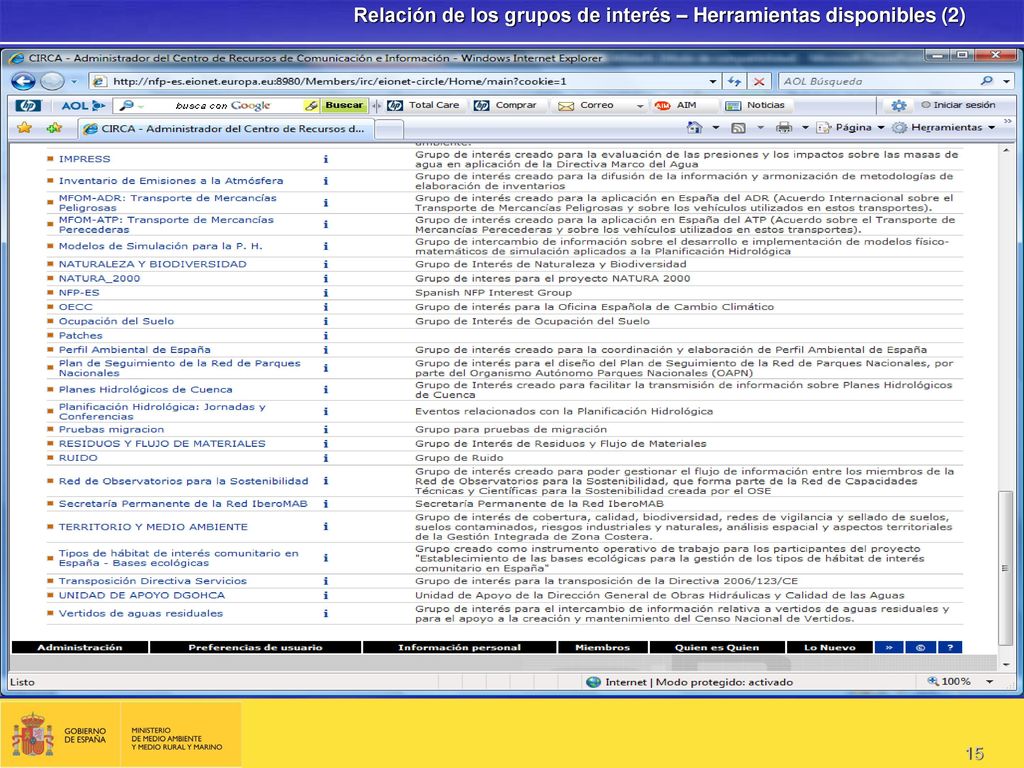Click the Add to Favorites star icon
Image resolution: width=1024 pixels, height=768 pixels.
[54, 127]
